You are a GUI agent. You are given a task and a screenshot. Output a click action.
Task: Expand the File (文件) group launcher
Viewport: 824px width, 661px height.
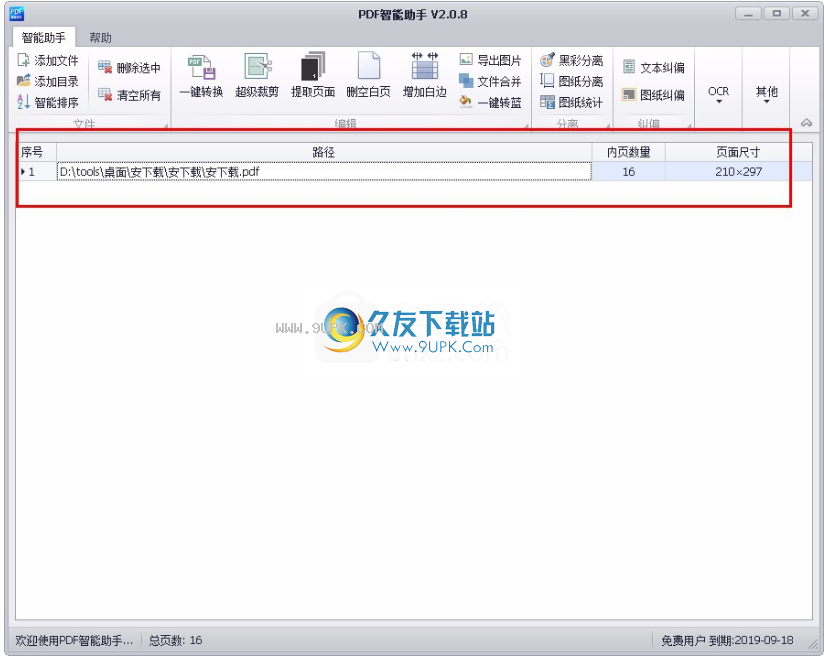166,126
